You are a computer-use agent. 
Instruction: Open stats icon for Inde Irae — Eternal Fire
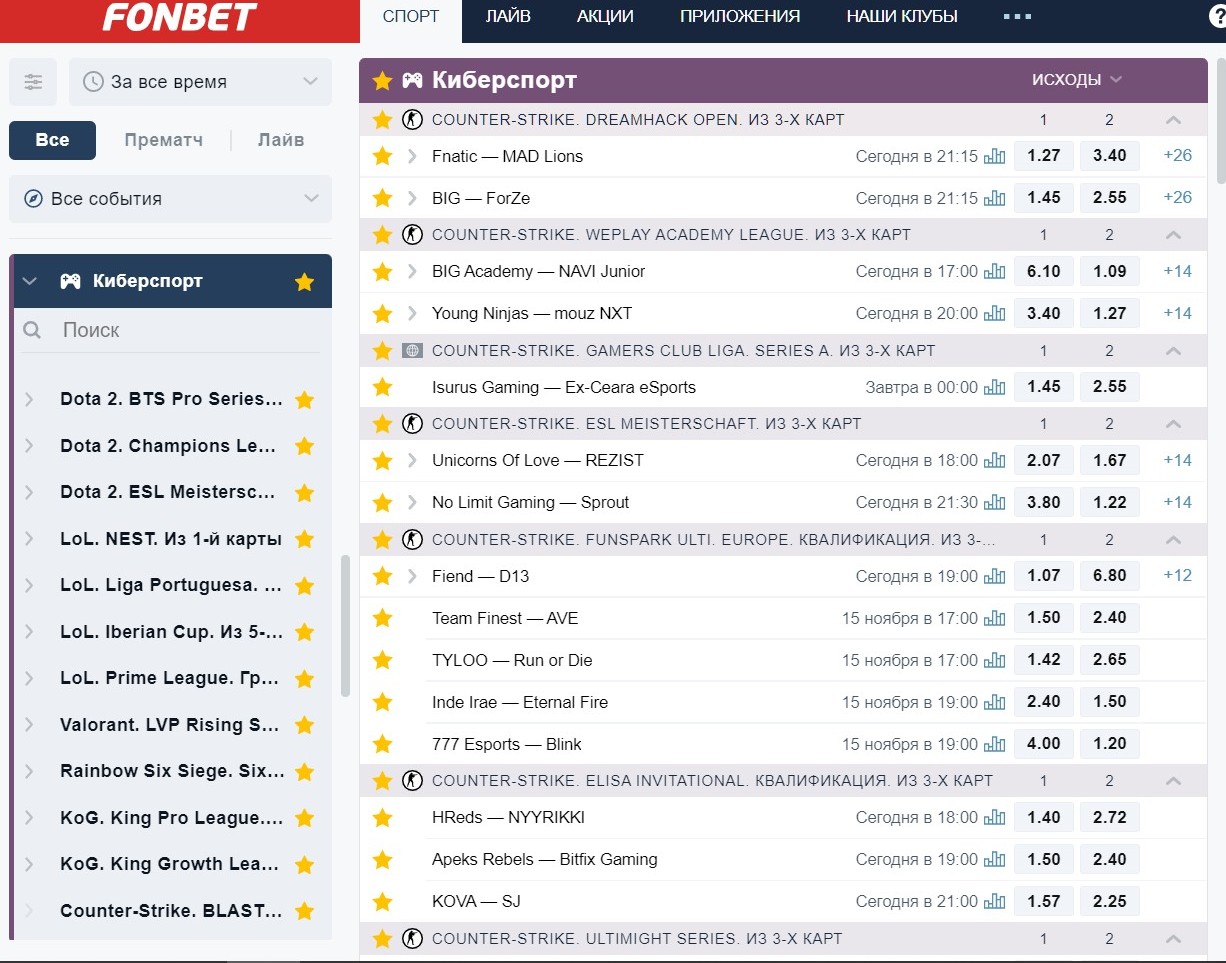pos(994,702)
